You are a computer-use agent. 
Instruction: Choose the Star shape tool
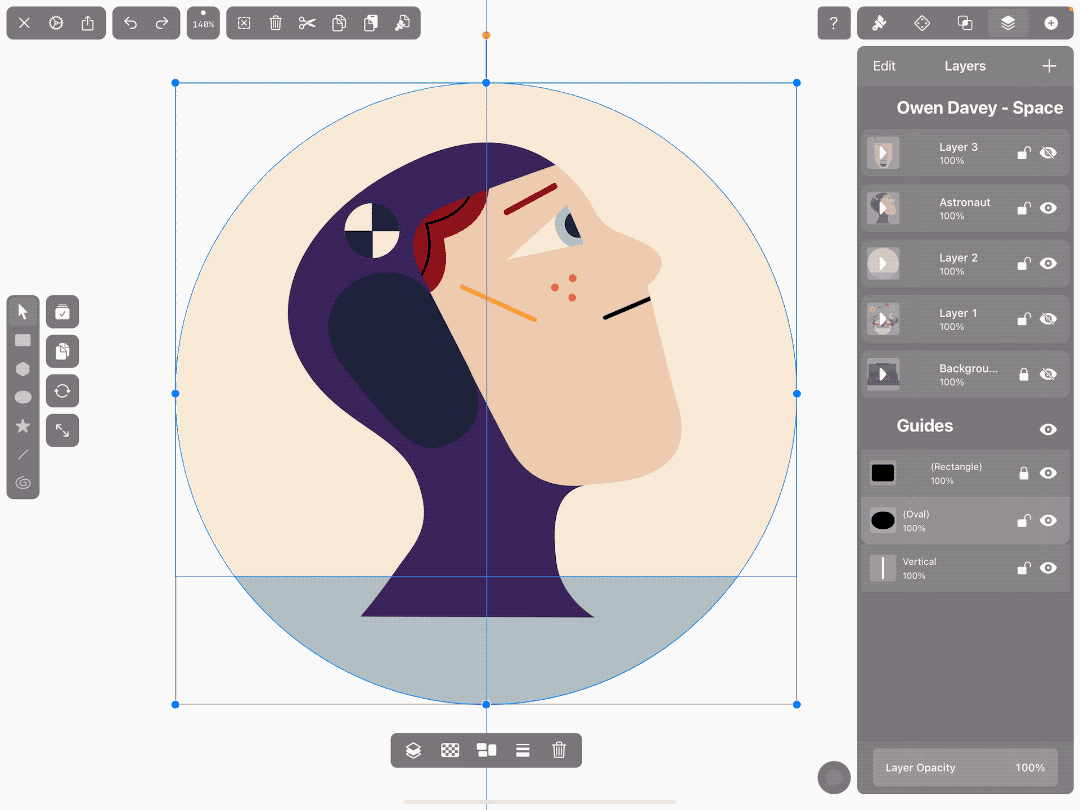click(x=23, y=426)
